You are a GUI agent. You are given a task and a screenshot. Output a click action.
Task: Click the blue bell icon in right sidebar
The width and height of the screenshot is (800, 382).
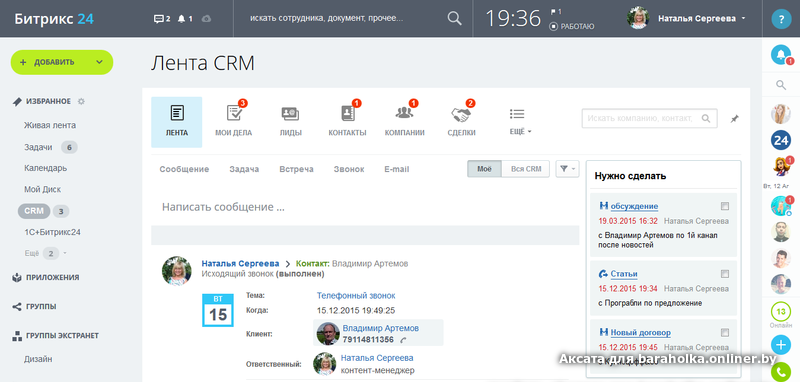coord(781,55)
